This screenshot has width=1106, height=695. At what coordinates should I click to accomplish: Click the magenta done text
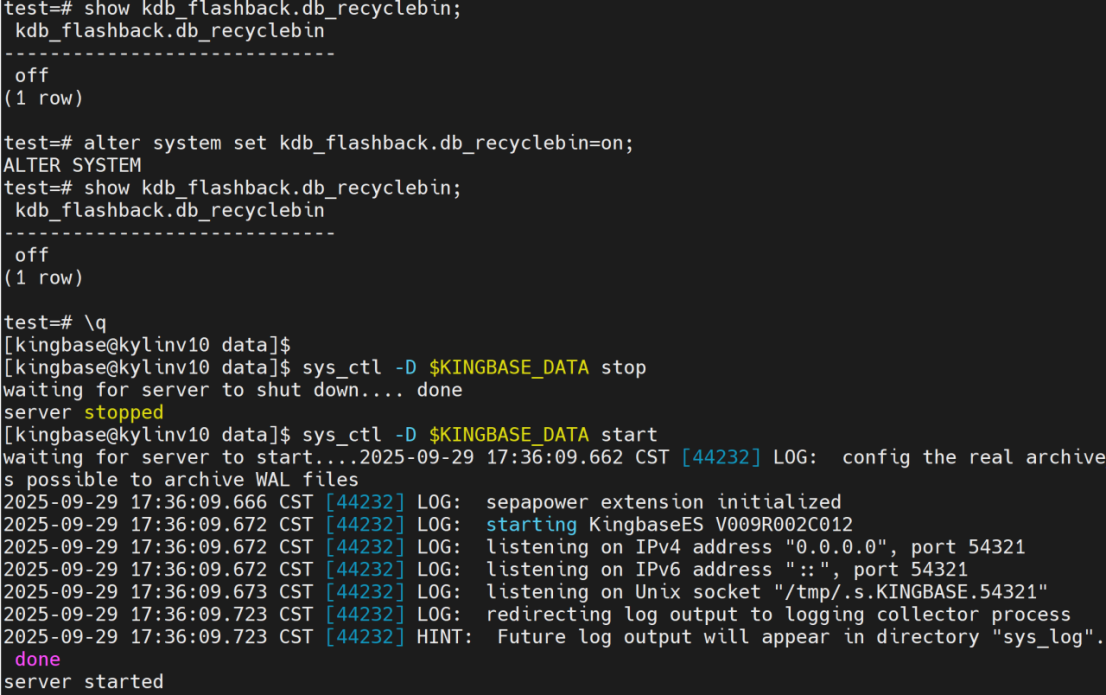[x=37, y=659]
